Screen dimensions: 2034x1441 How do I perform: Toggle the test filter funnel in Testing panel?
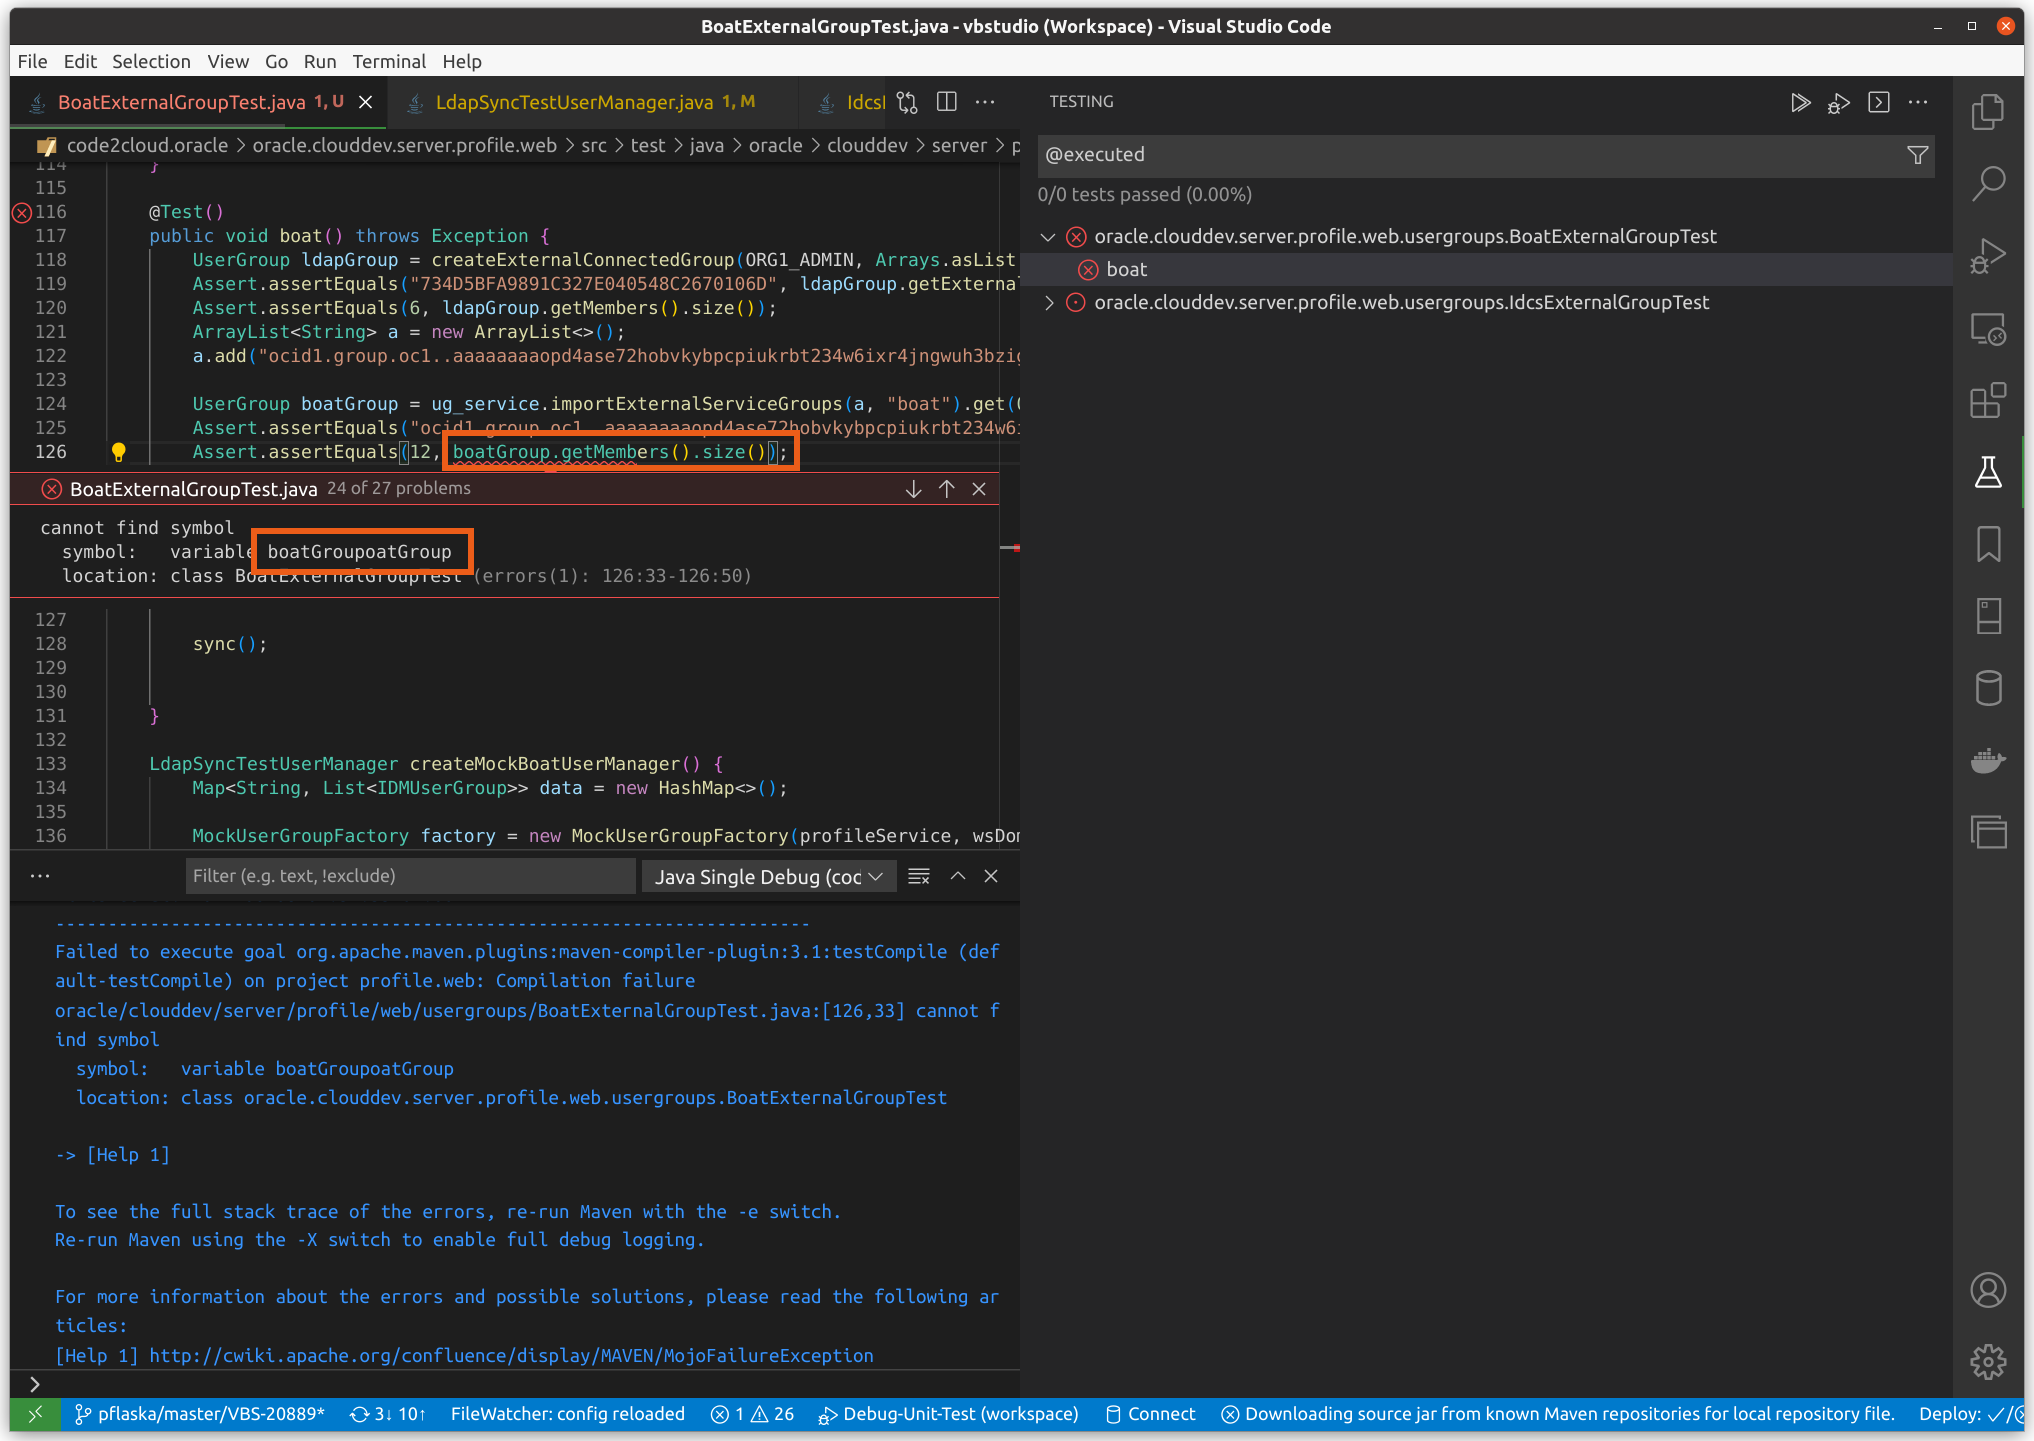1917,155
